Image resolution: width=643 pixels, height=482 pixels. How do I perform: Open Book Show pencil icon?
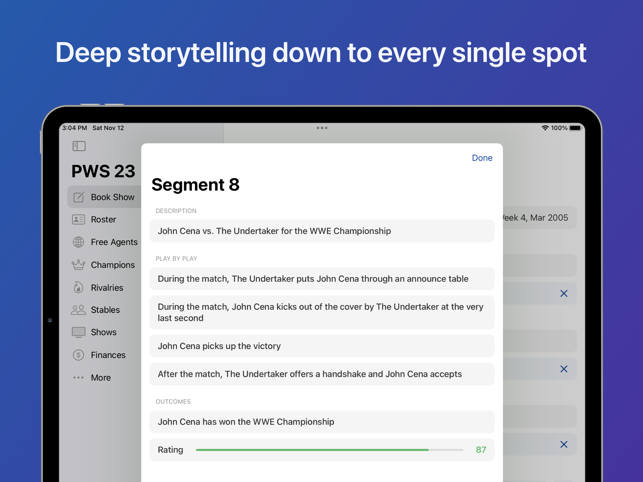coord(79,197)
